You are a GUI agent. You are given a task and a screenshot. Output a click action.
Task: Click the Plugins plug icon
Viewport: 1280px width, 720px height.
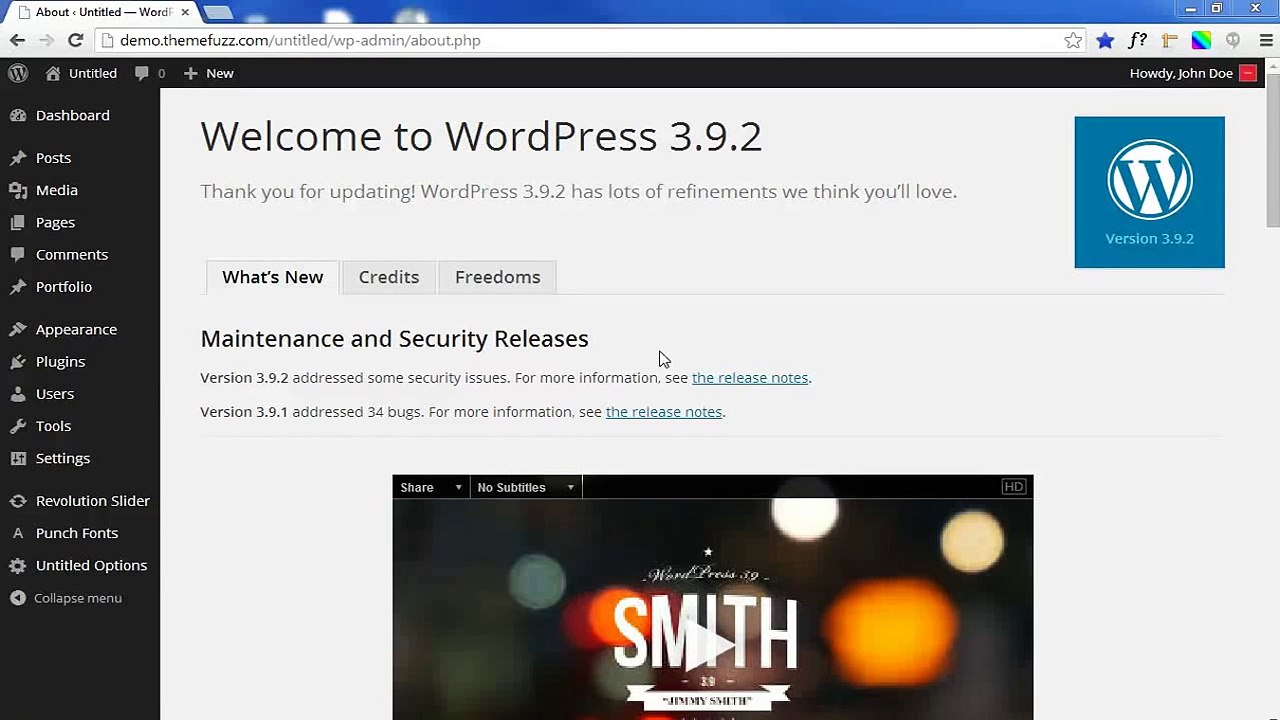pos(18,362)
